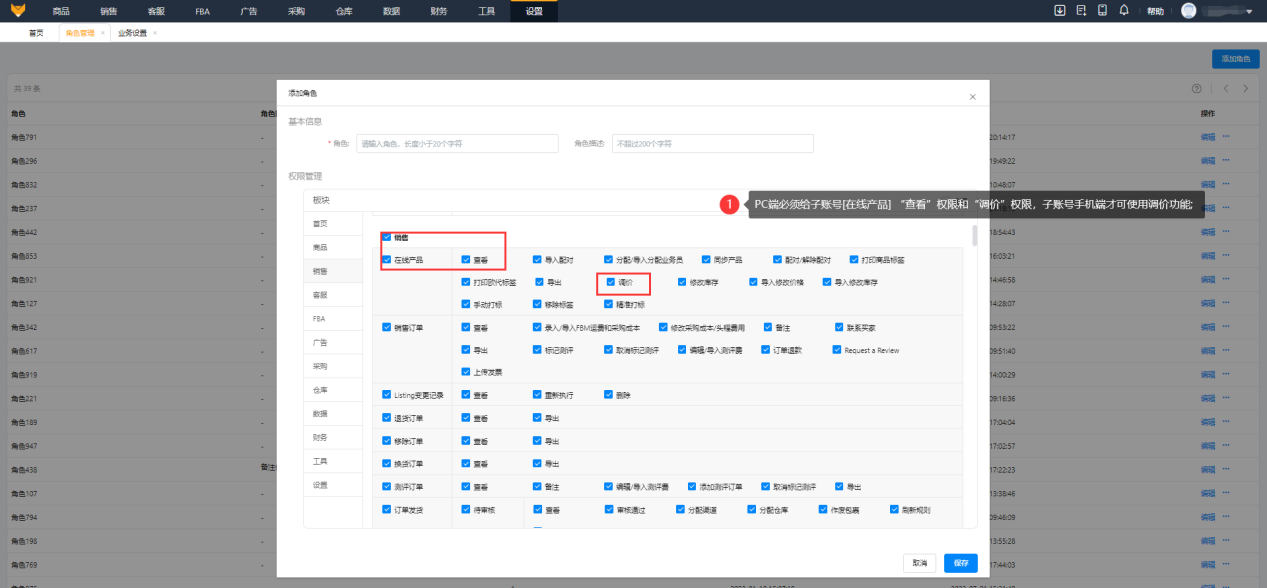Toggle the Request a Review checkbox
This screenshot has width=1267, height=588.
pos(837,350)
